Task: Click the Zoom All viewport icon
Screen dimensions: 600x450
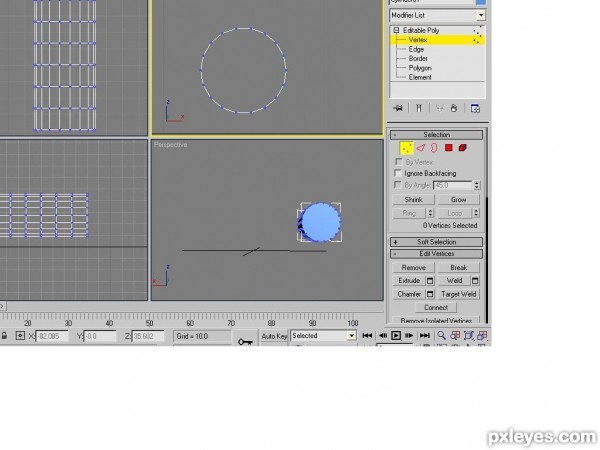Action: tap(455, 336)
